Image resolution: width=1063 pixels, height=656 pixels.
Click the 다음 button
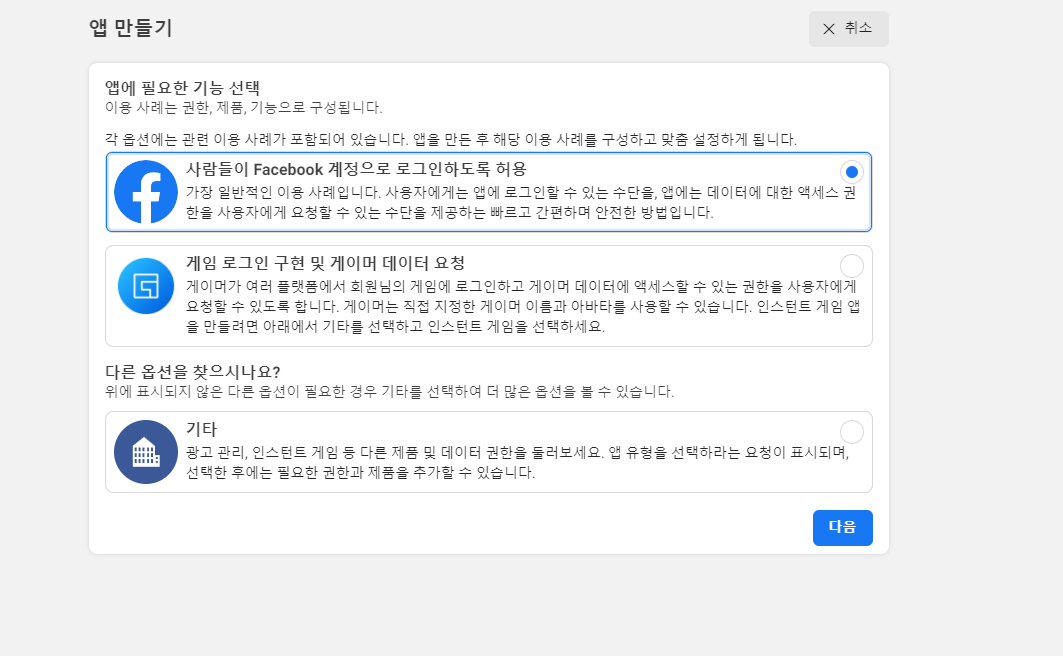coord(843,528)
